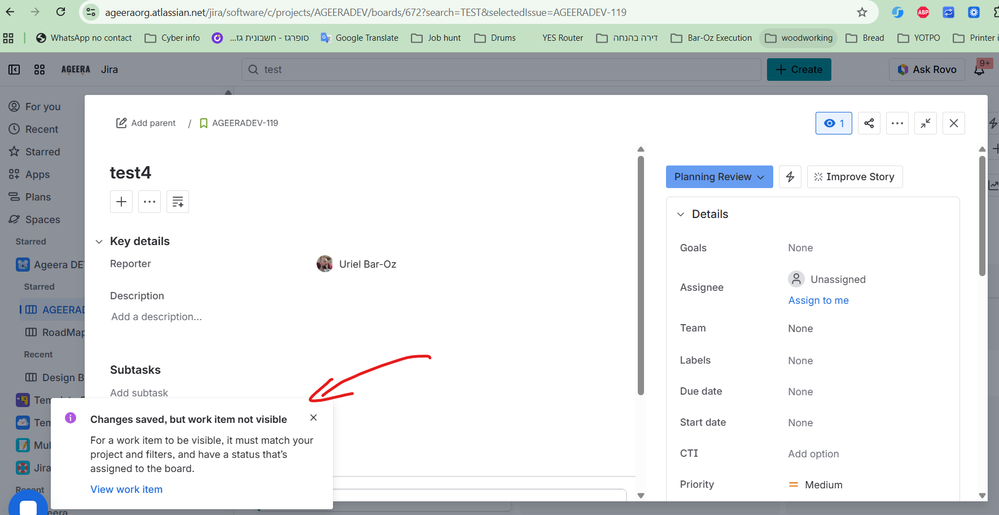Click the description panel scrollbar
Viewport: 999px width, 515px height.
point(641,274)
